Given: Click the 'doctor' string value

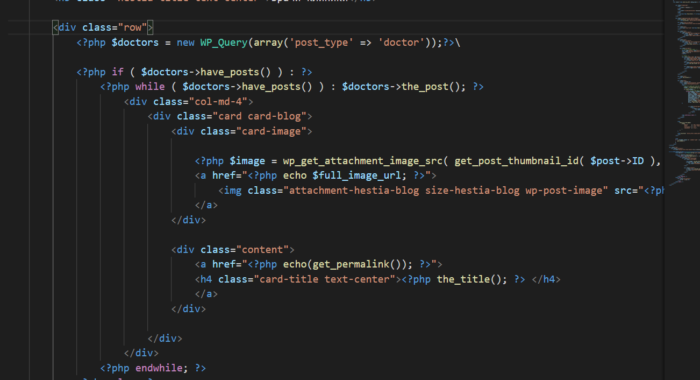Looking at the screenshot, I should coord(401,43).
